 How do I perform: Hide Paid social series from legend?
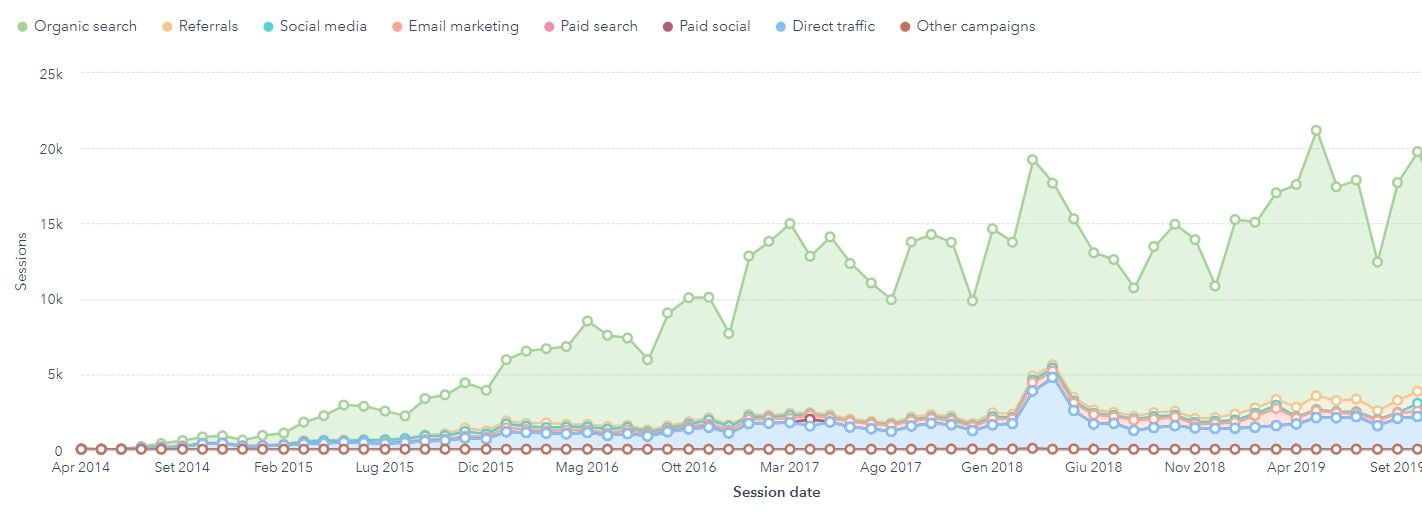(x=714, y=27)
